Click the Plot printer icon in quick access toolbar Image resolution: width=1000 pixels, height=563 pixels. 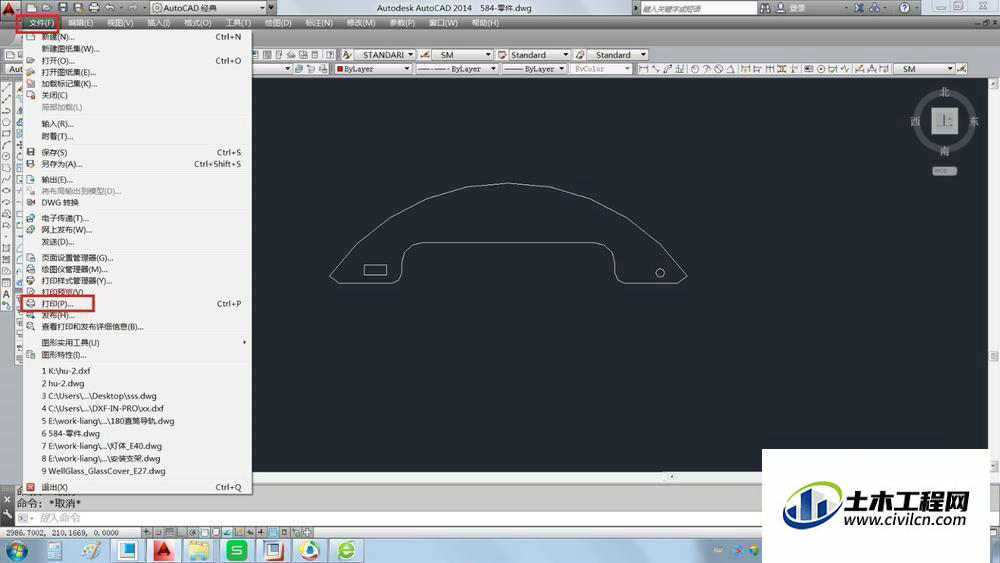(x=94, y=8)
